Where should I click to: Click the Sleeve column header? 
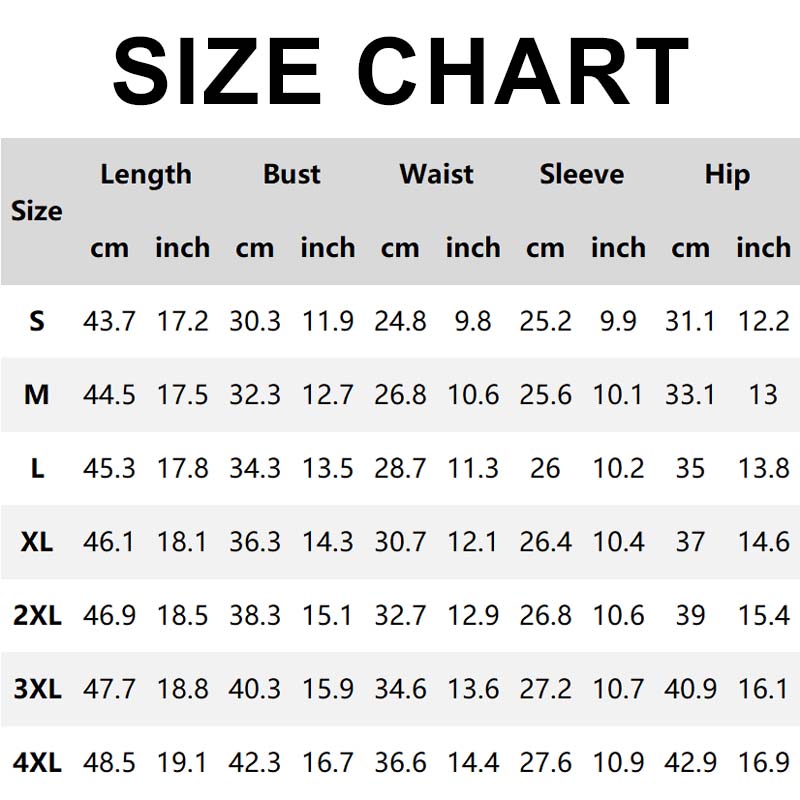[x=581, y=174]
